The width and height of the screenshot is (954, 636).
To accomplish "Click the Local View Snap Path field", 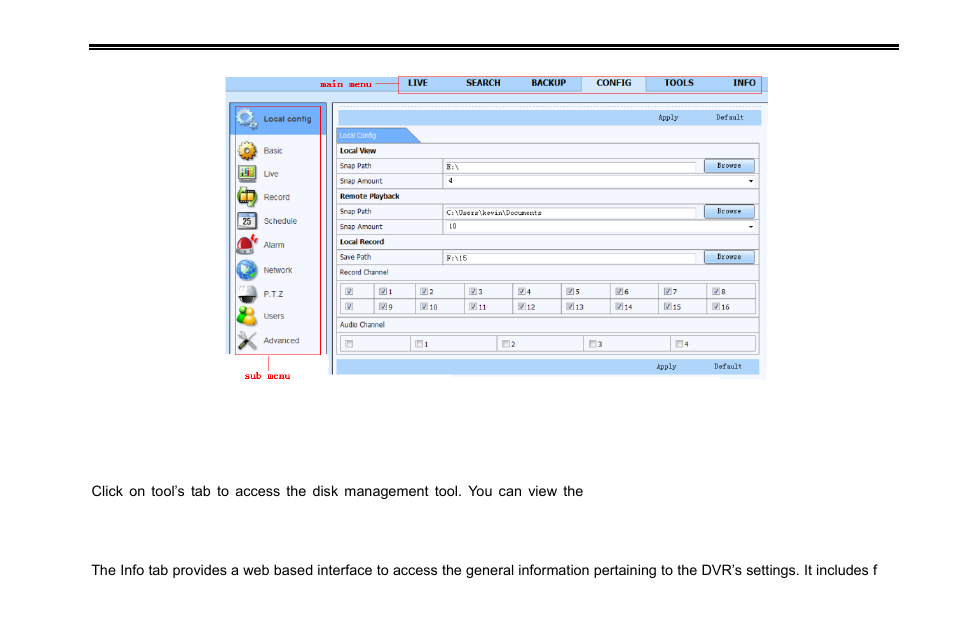I will click(x=570, y=166).
